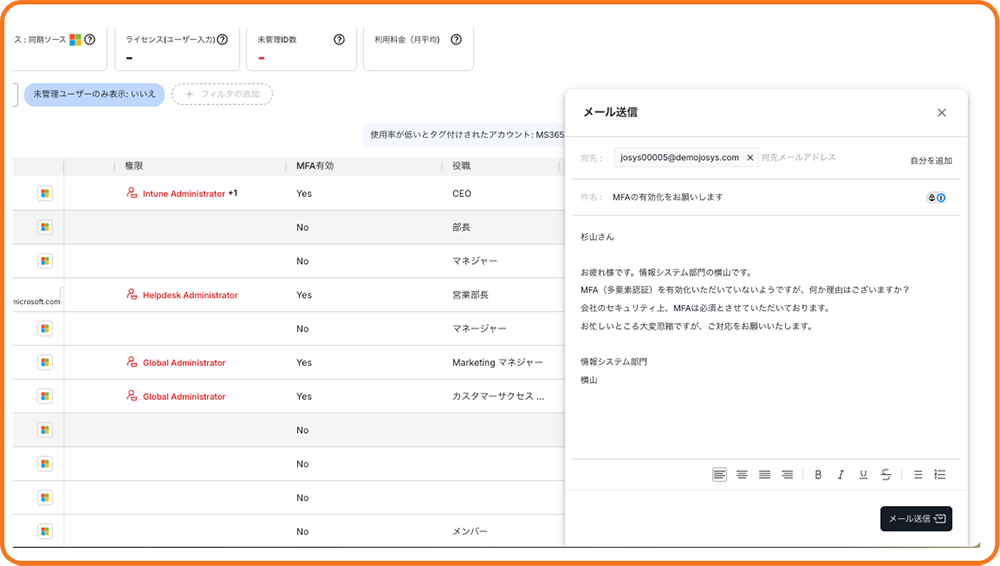The height and width of the screenshot is (566, 1000).
Task: Select left alignment in toolbar
Action: pos(719,475)
